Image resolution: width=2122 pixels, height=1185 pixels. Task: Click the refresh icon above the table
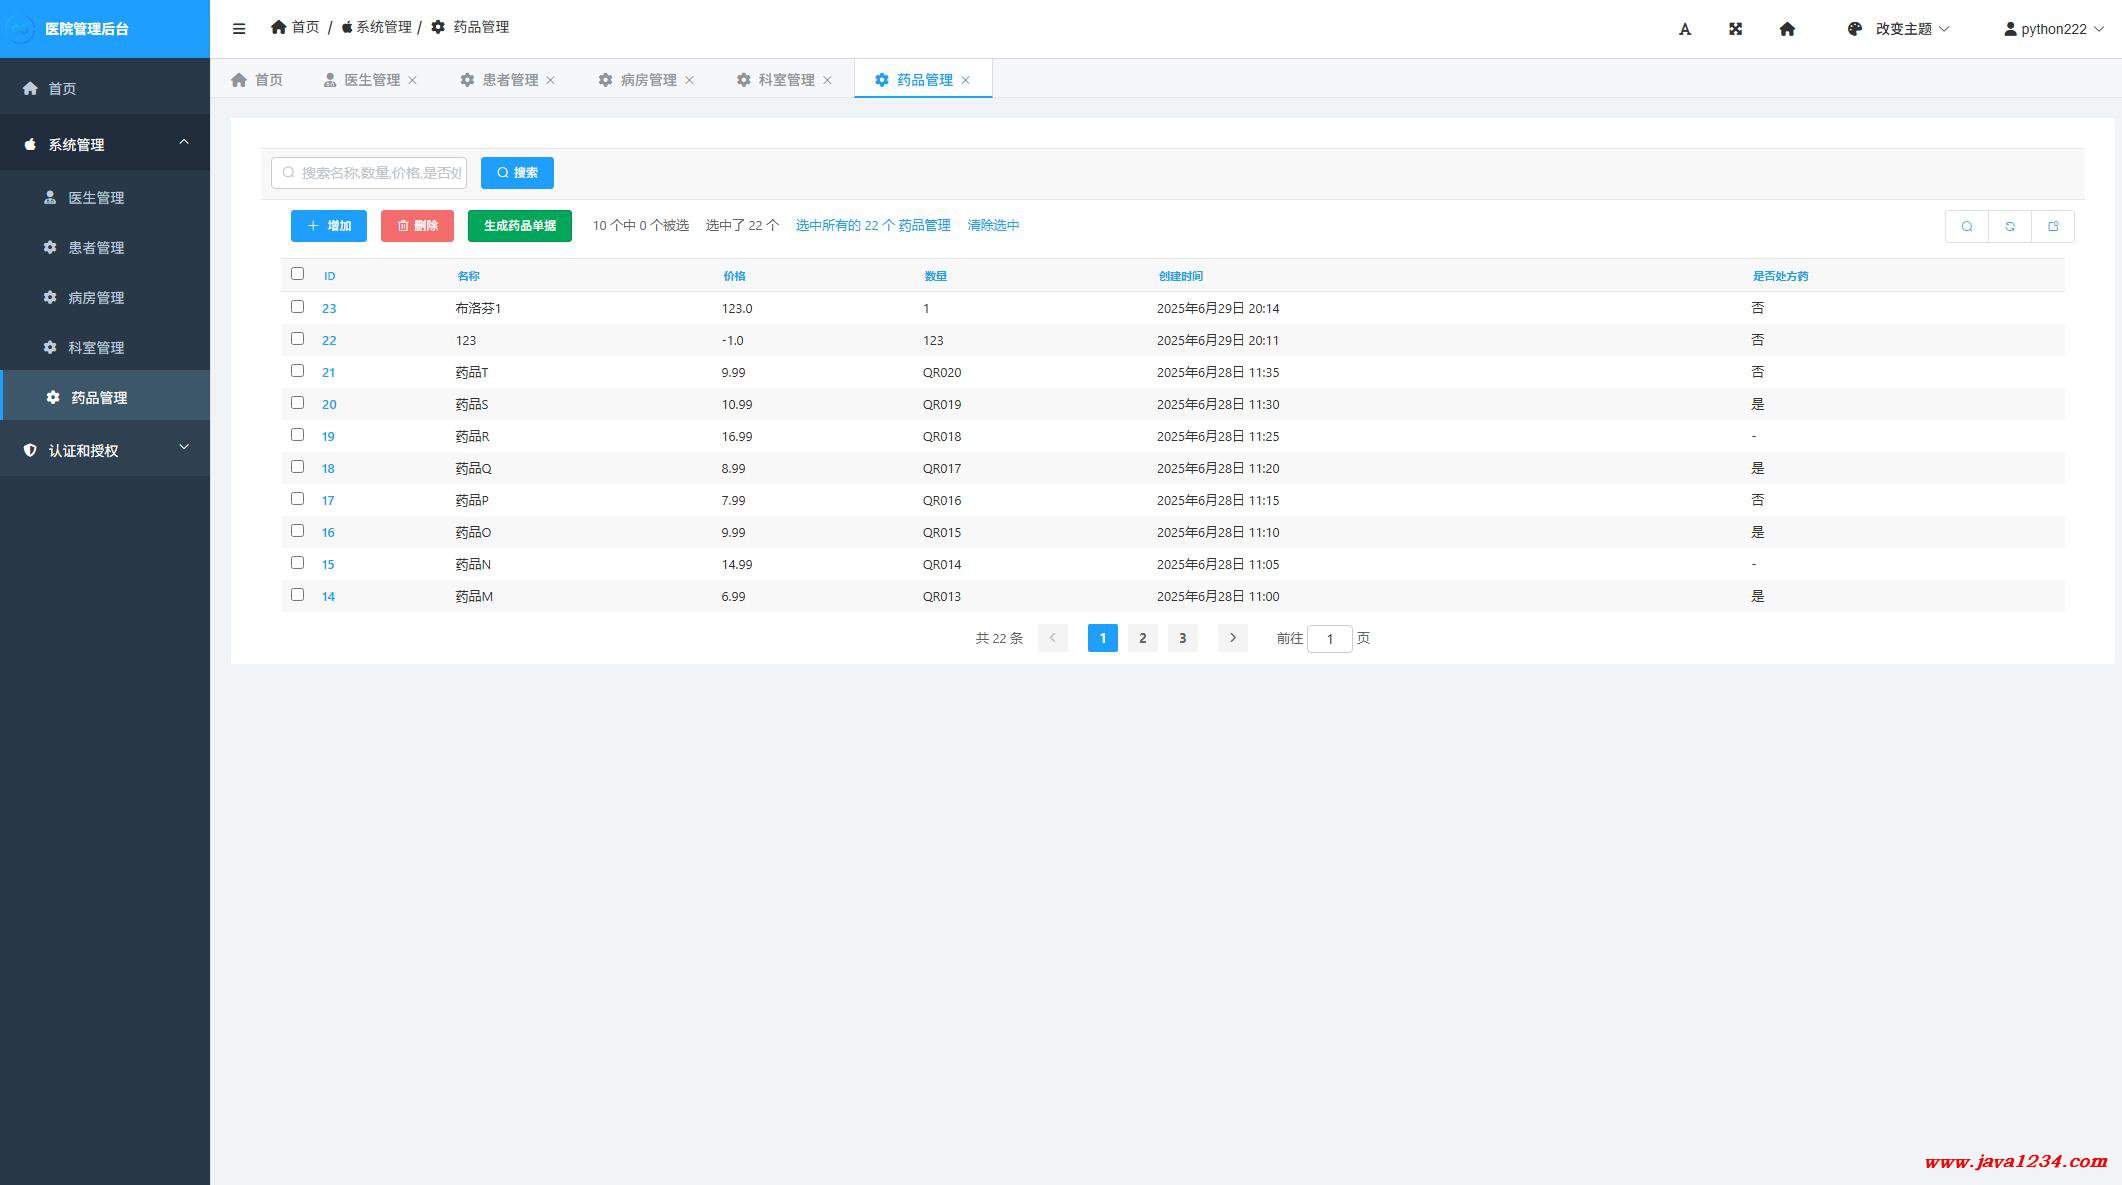tap(2009, 227)
